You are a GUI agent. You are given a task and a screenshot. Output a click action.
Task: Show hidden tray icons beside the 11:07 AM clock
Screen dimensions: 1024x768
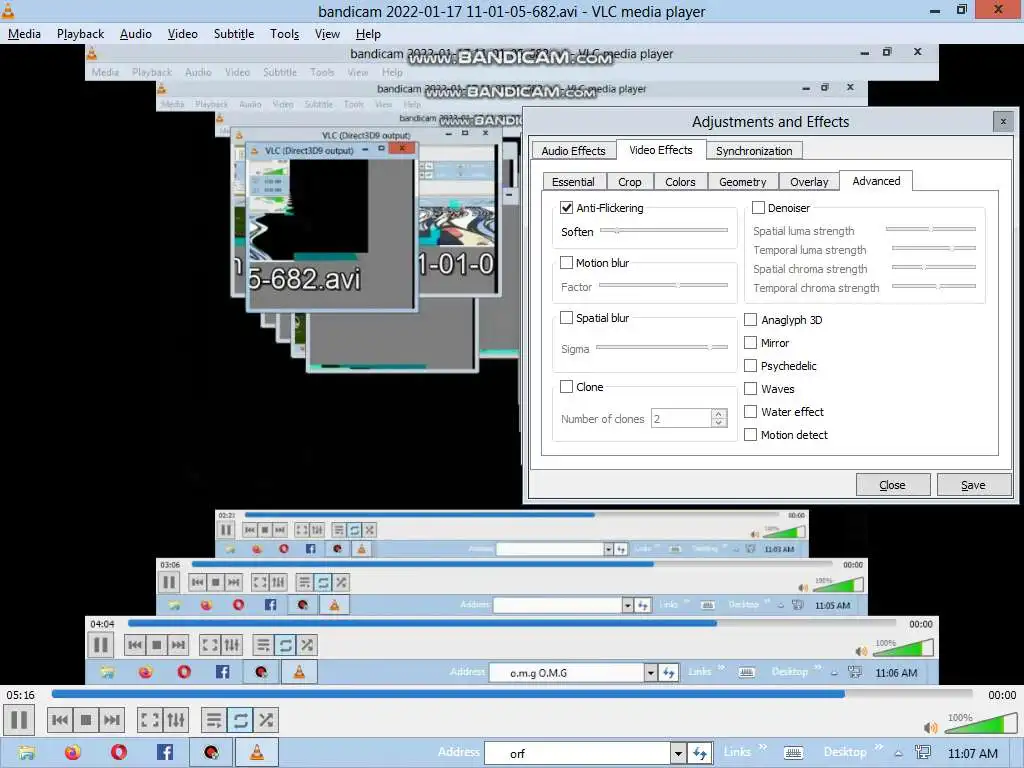[899, 754]
